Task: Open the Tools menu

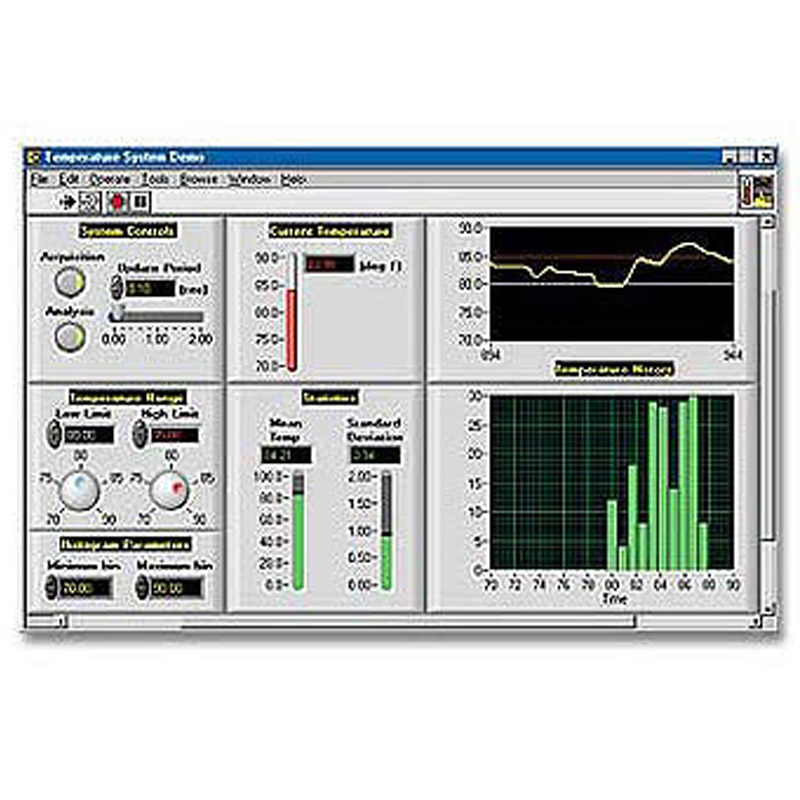Action: (x=155, y=179)
